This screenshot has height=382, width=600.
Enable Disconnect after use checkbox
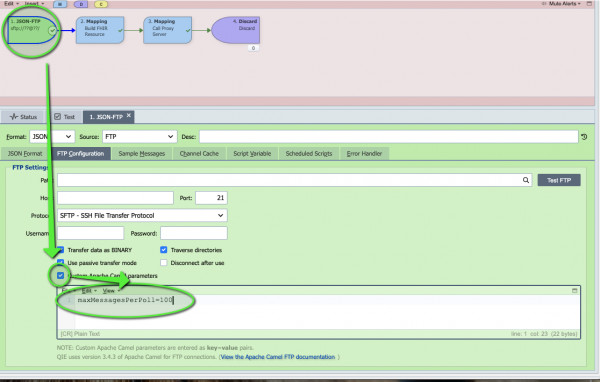pyautogui.click(x=164, y=263)
